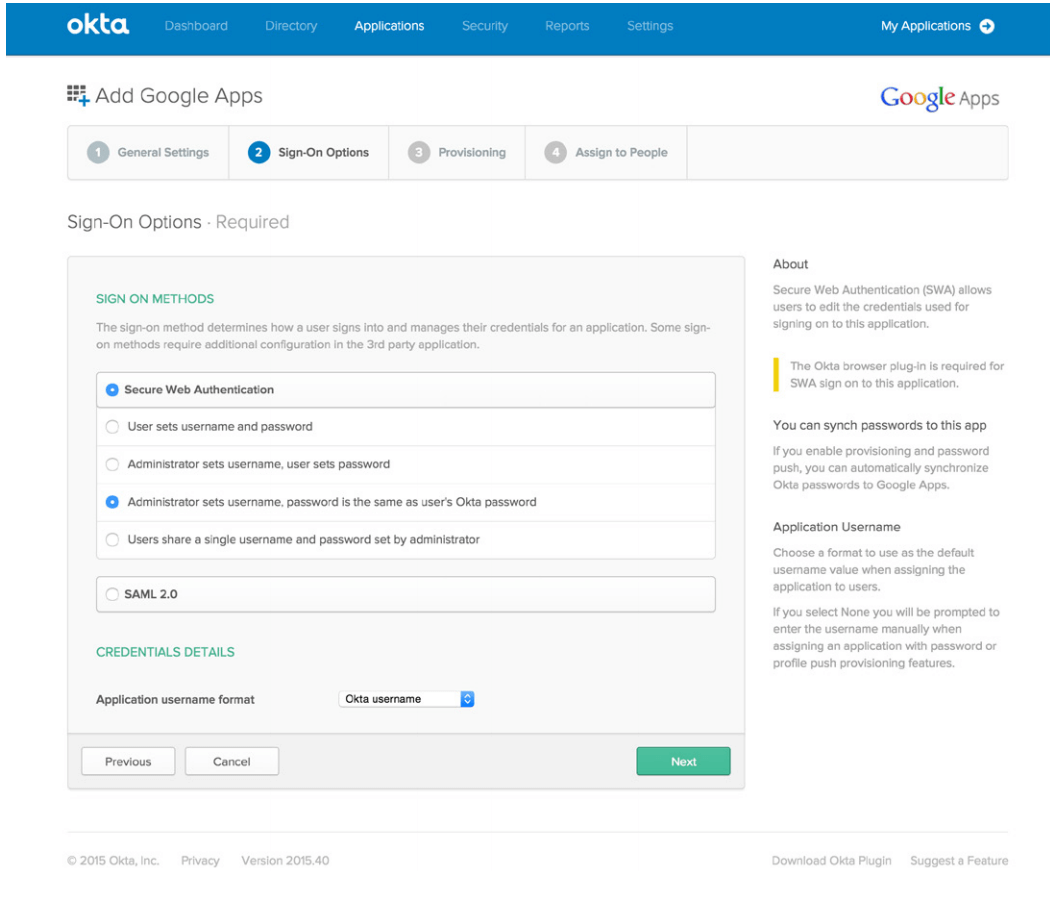Image resolution: width=1056 pixels, height=902 pixels.
Task: Click step 4 circle for Assign to People
Action: pyautogui.click(x=555, y=153)
